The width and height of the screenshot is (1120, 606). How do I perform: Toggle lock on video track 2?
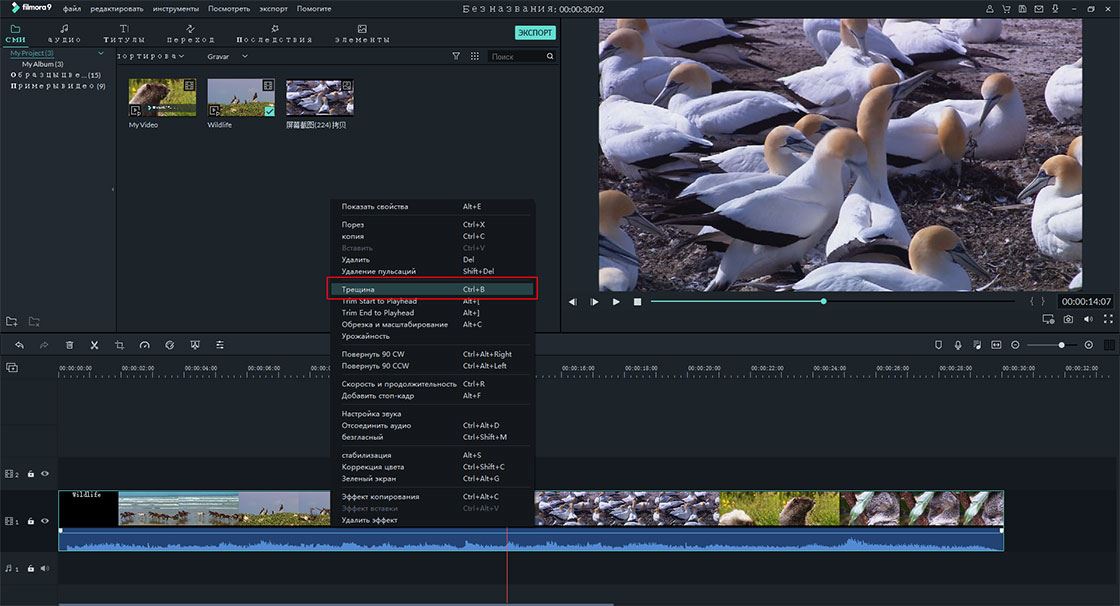[31, 474]
